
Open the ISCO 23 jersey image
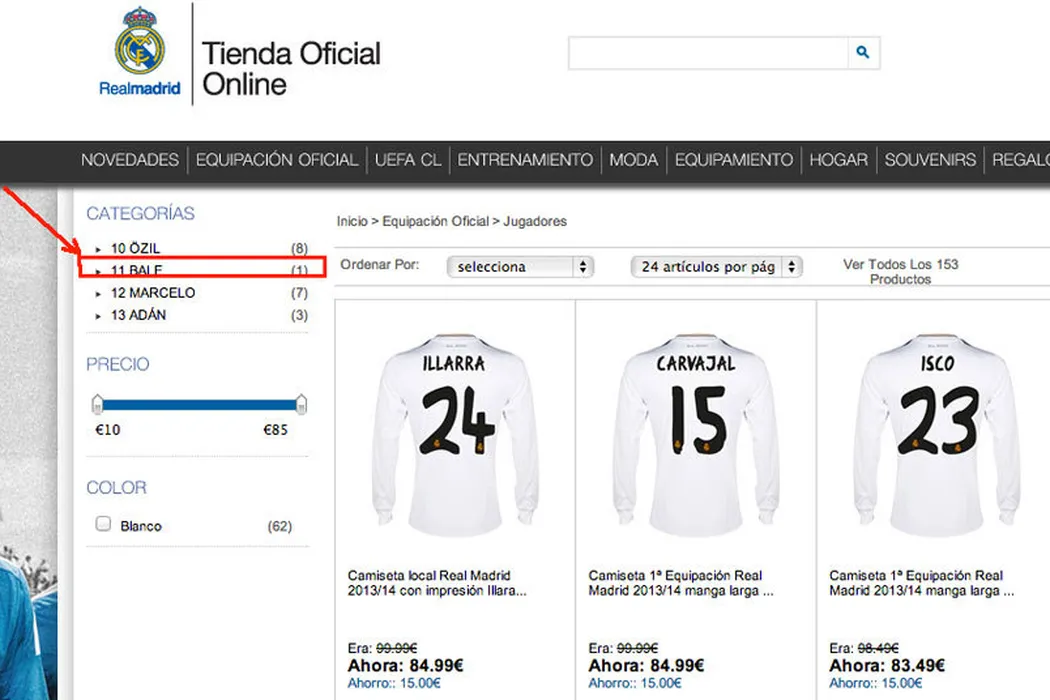(937, 430)
